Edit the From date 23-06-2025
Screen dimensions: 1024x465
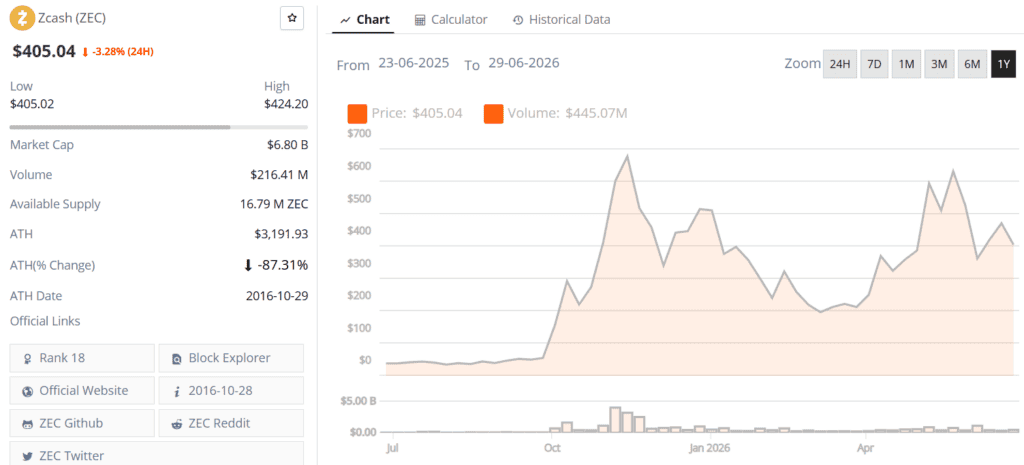click(x=413, y=63)
